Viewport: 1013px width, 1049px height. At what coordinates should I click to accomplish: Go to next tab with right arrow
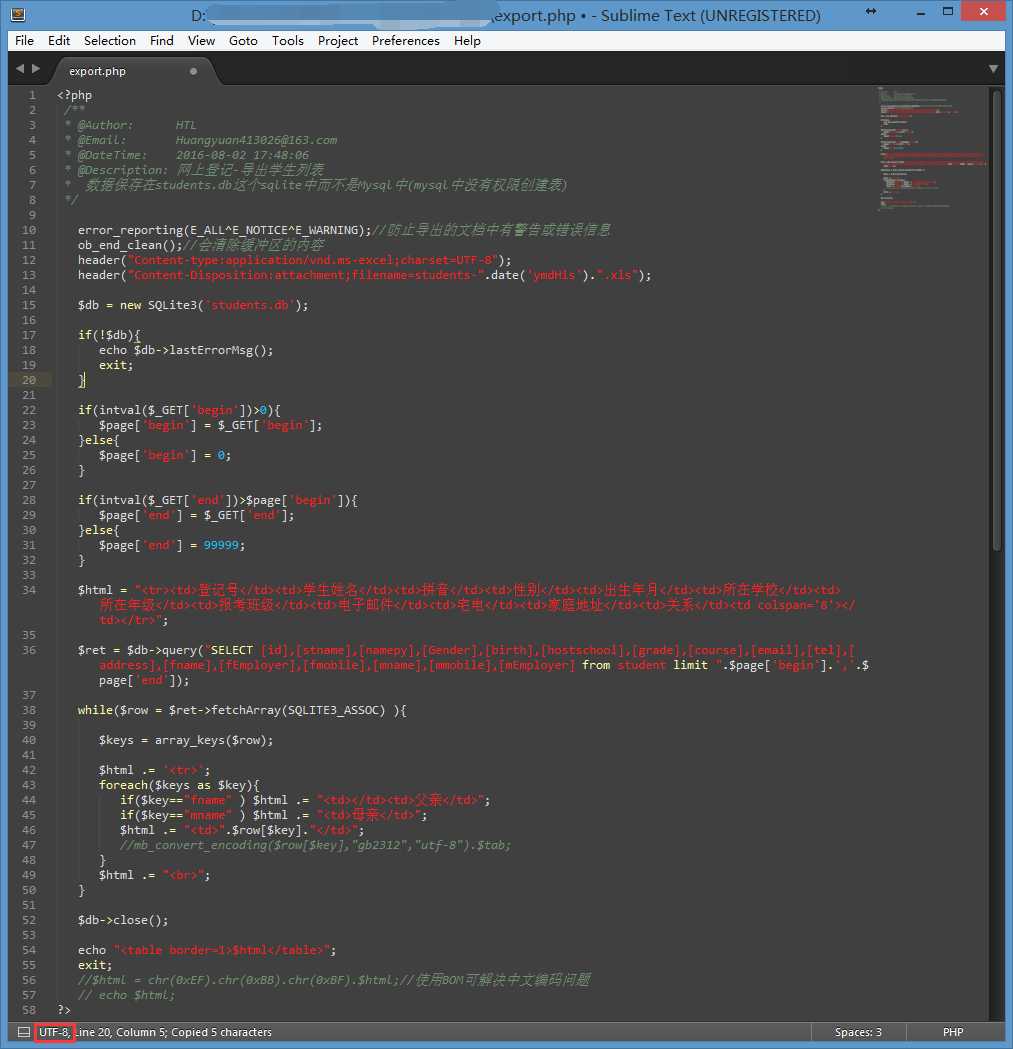click(x=36, y=69)
